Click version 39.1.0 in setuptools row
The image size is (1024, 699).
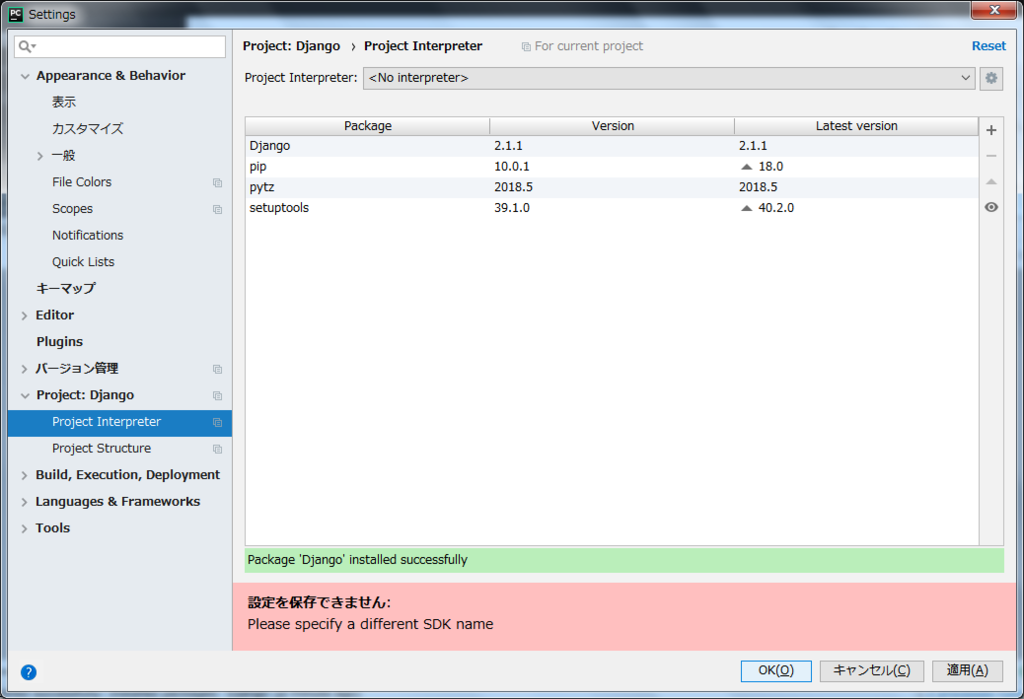pos(512,208)
